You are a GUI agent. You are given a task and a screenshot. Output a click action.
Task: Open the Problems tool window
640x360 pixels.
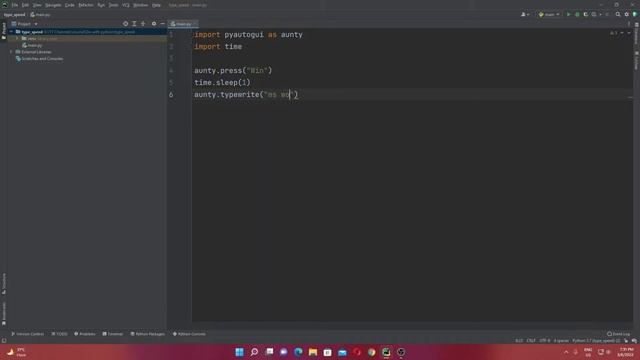point(84,334)
